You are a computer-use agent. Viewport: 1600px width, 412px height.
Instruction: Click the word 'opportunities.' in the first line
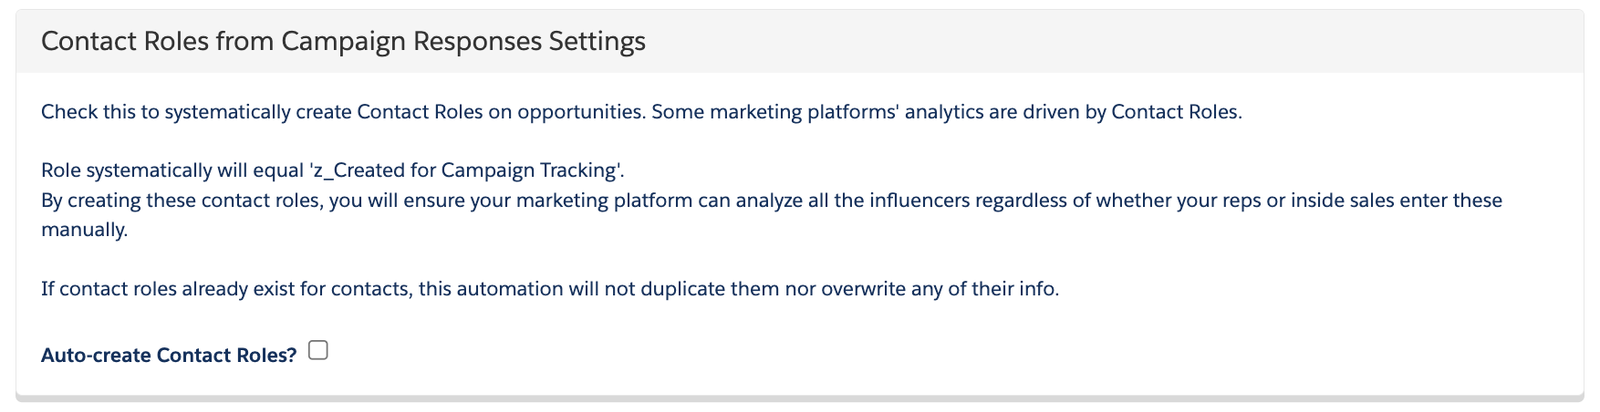tap(580, 112)
